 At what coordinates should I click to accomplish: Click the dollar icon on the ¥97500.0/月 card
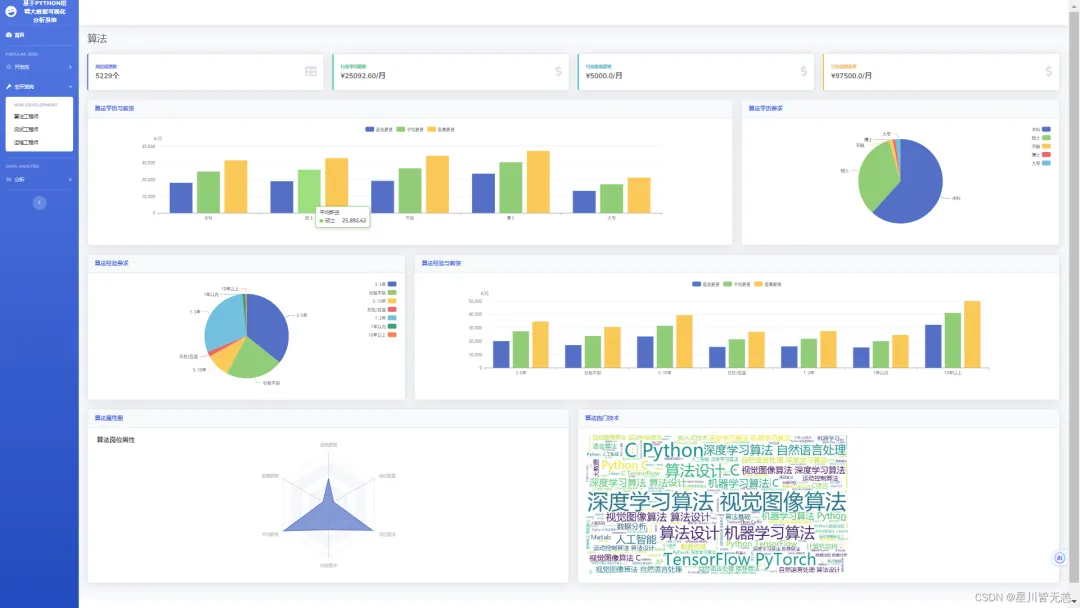1049,71
